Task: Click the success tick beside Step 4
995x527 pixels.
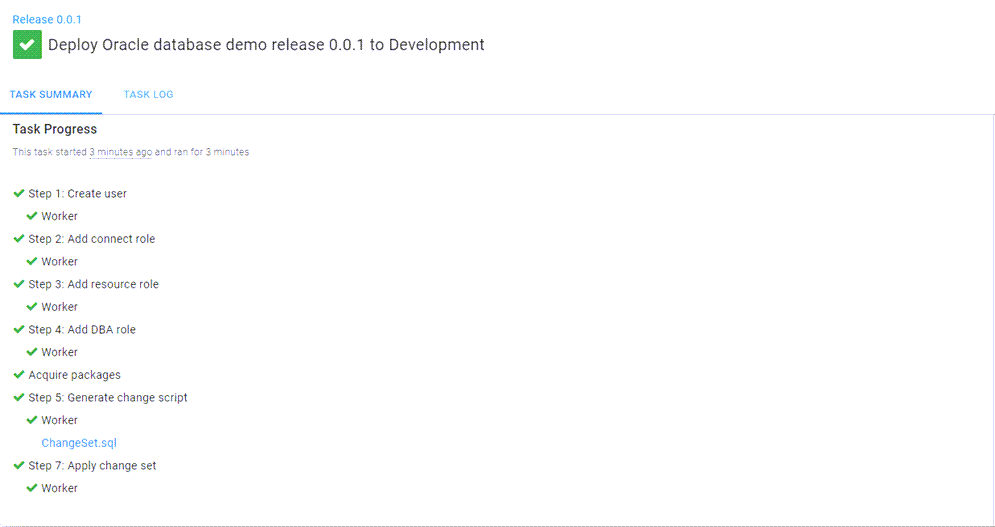Action: point(19,329)
